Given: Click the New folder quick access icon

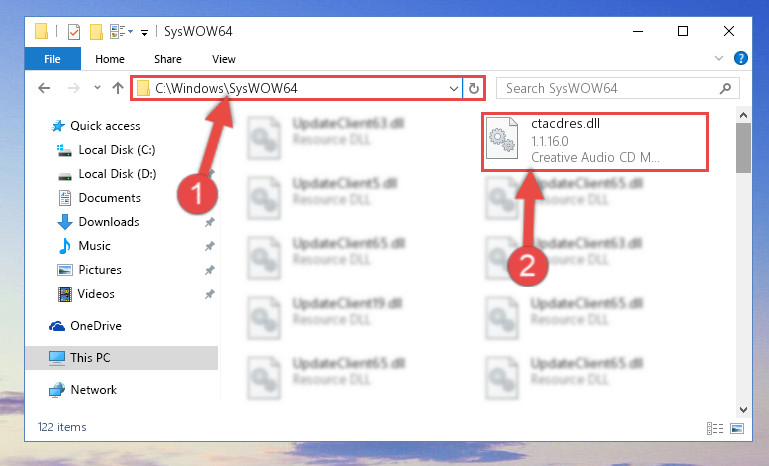Looking at the screenshot, I should [96, 32].
